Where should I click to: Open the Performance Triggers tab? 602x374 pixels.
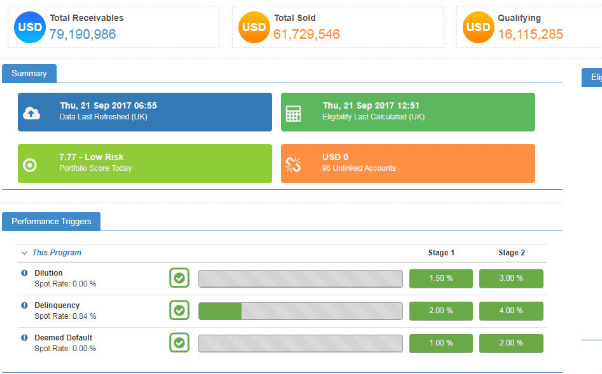click(x=51, y=221)
